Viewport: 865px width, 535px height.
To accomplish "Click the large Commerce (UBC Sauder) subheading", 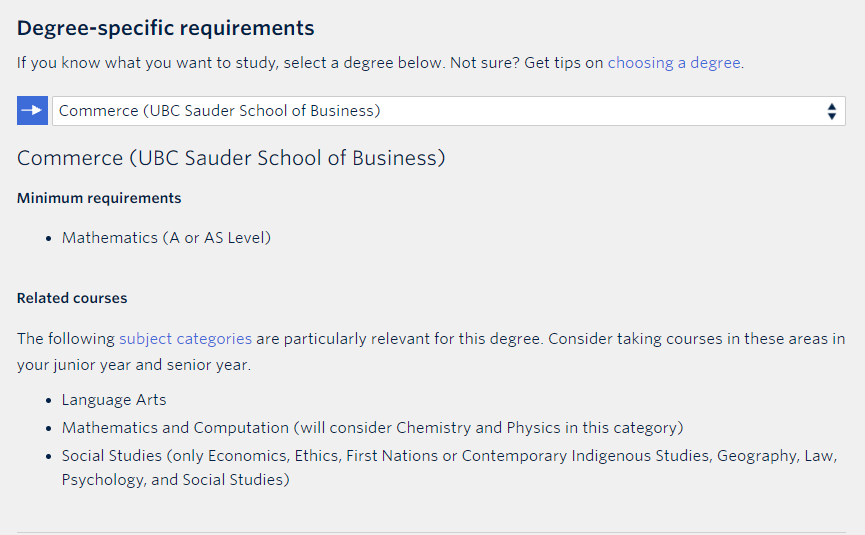I will (x=231, y=158).
